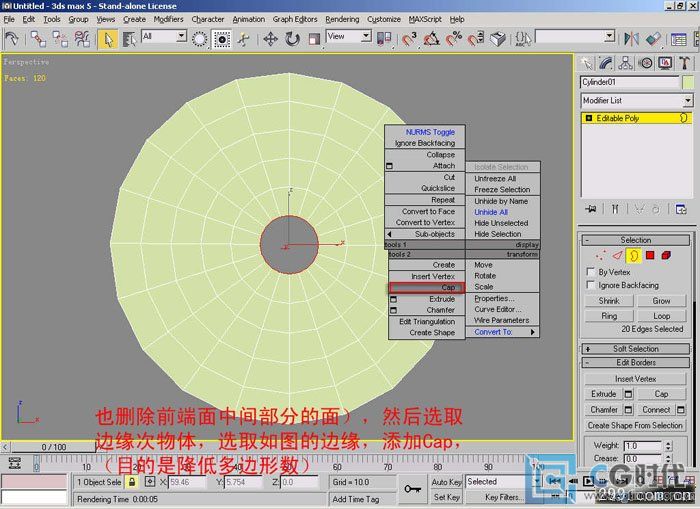Click the Loop selection button

click(x=662, y=316)
